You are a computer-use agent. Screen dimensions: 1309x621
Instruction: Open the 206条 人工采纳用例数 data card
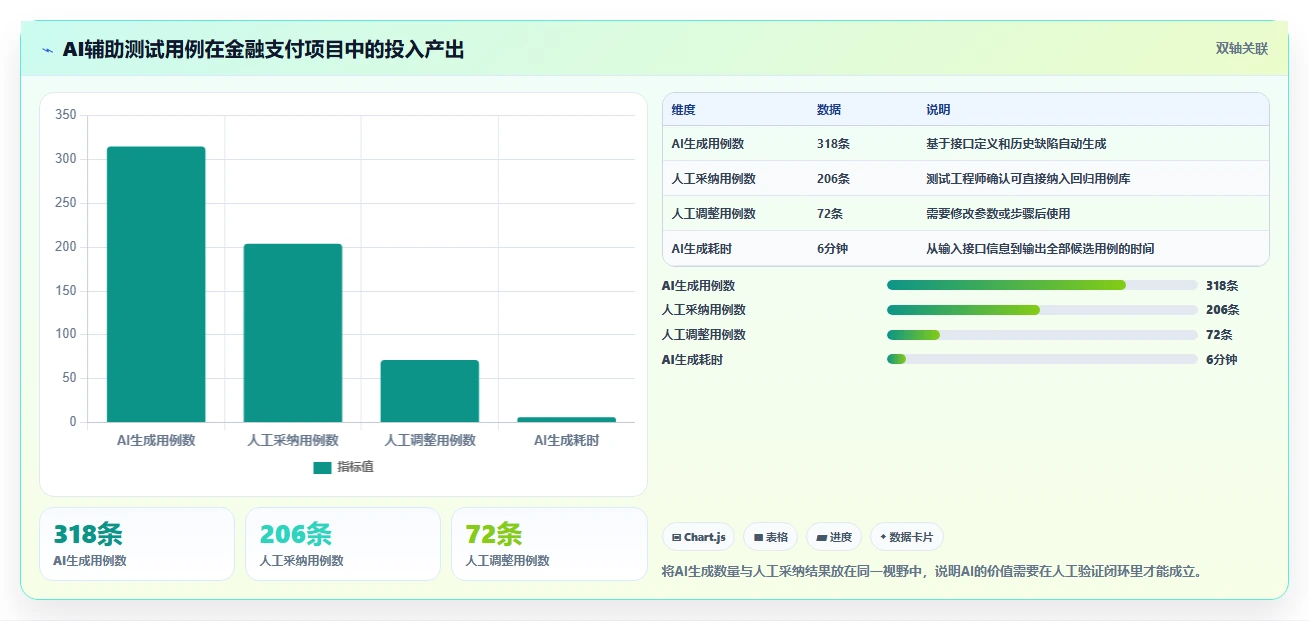[x=343, y=544]
